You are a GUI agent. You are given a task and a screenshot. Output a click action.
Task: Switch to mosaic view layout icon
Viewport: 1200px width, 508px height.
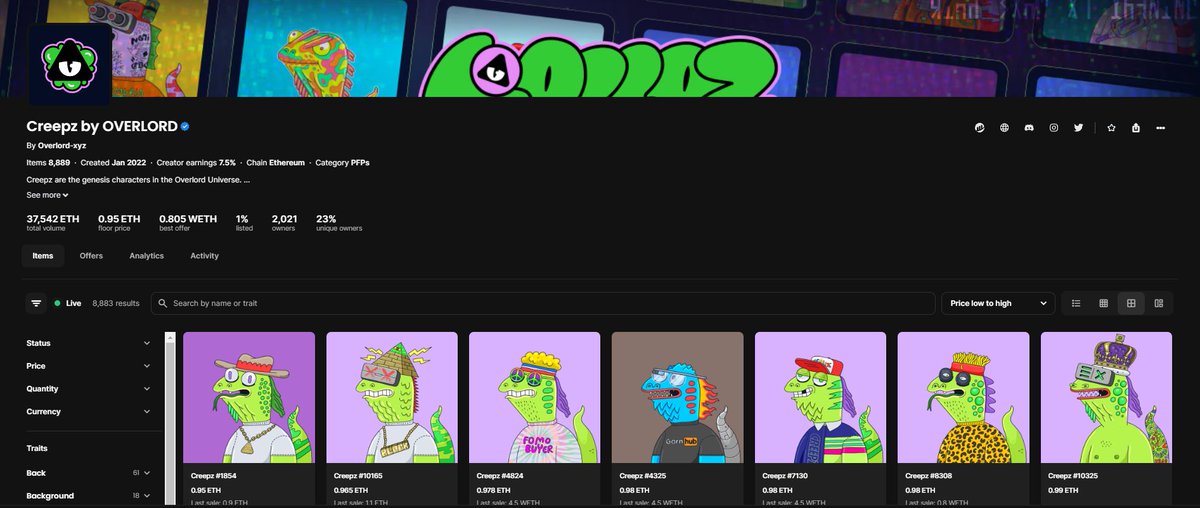pyautogui.click(x=1158, y=303)
